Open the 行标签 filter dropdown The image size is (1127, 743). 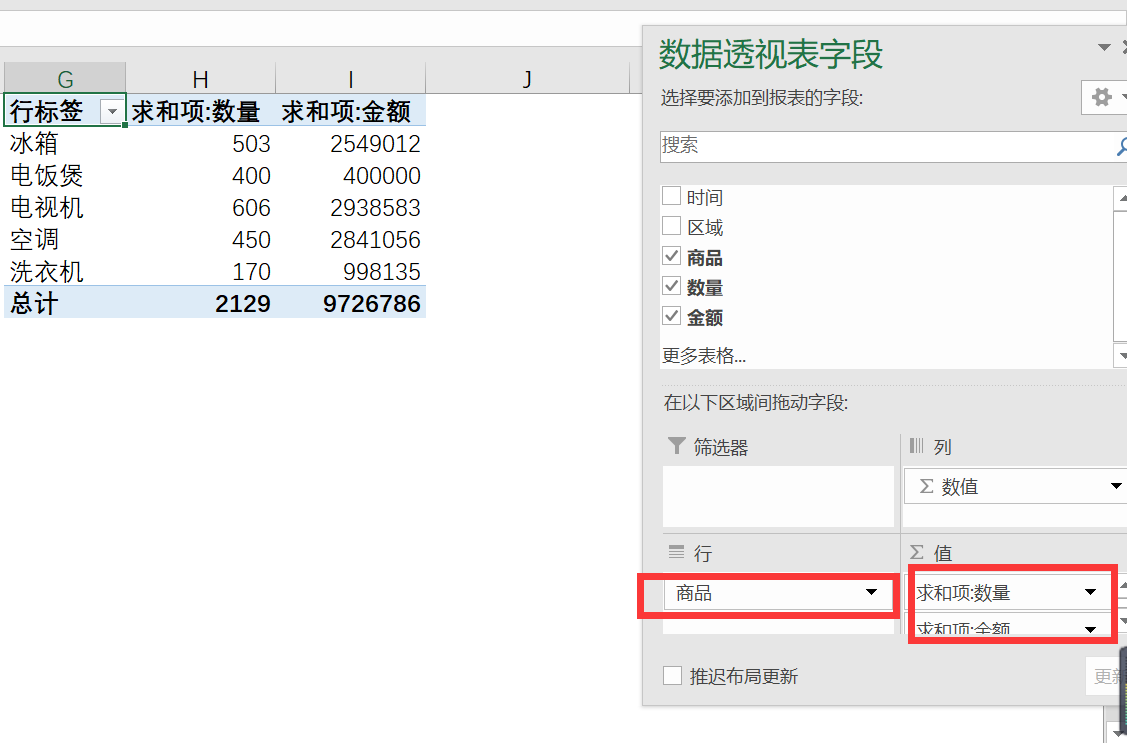coord(112,111)
